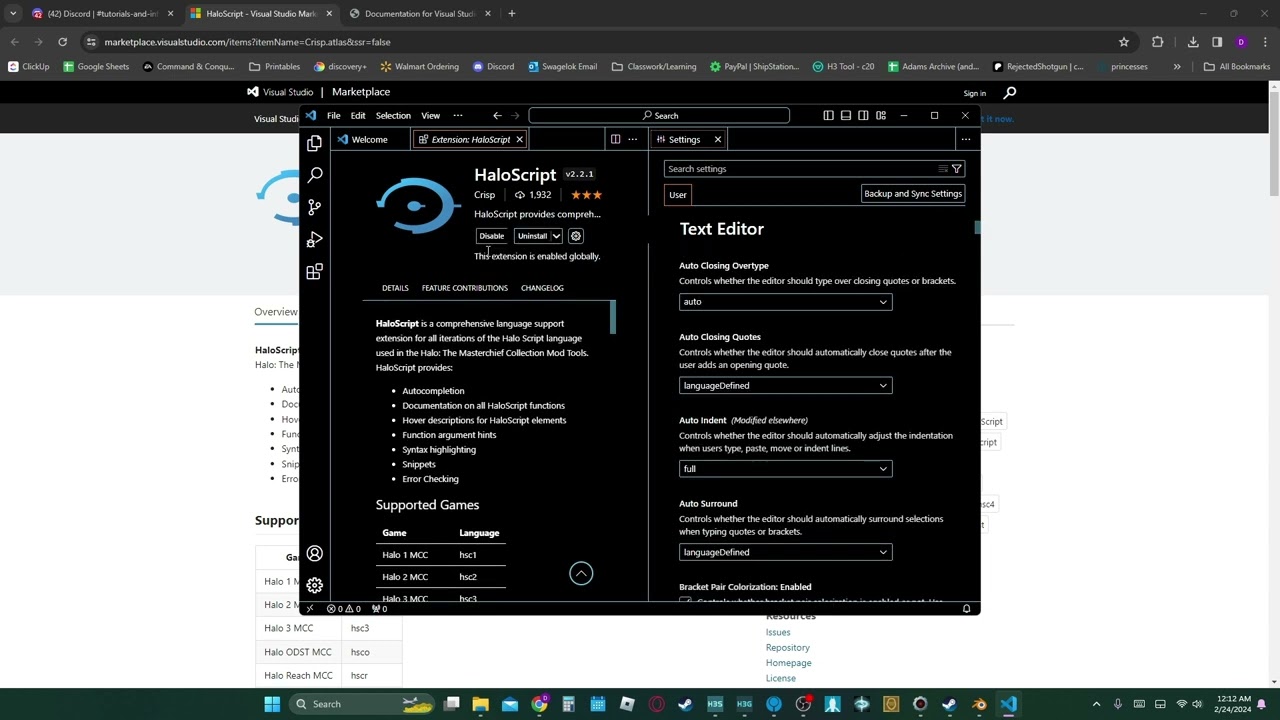The image size is (1280, 720).
Task: Open Chrome downloads icon
Action: pos(1193,42)
